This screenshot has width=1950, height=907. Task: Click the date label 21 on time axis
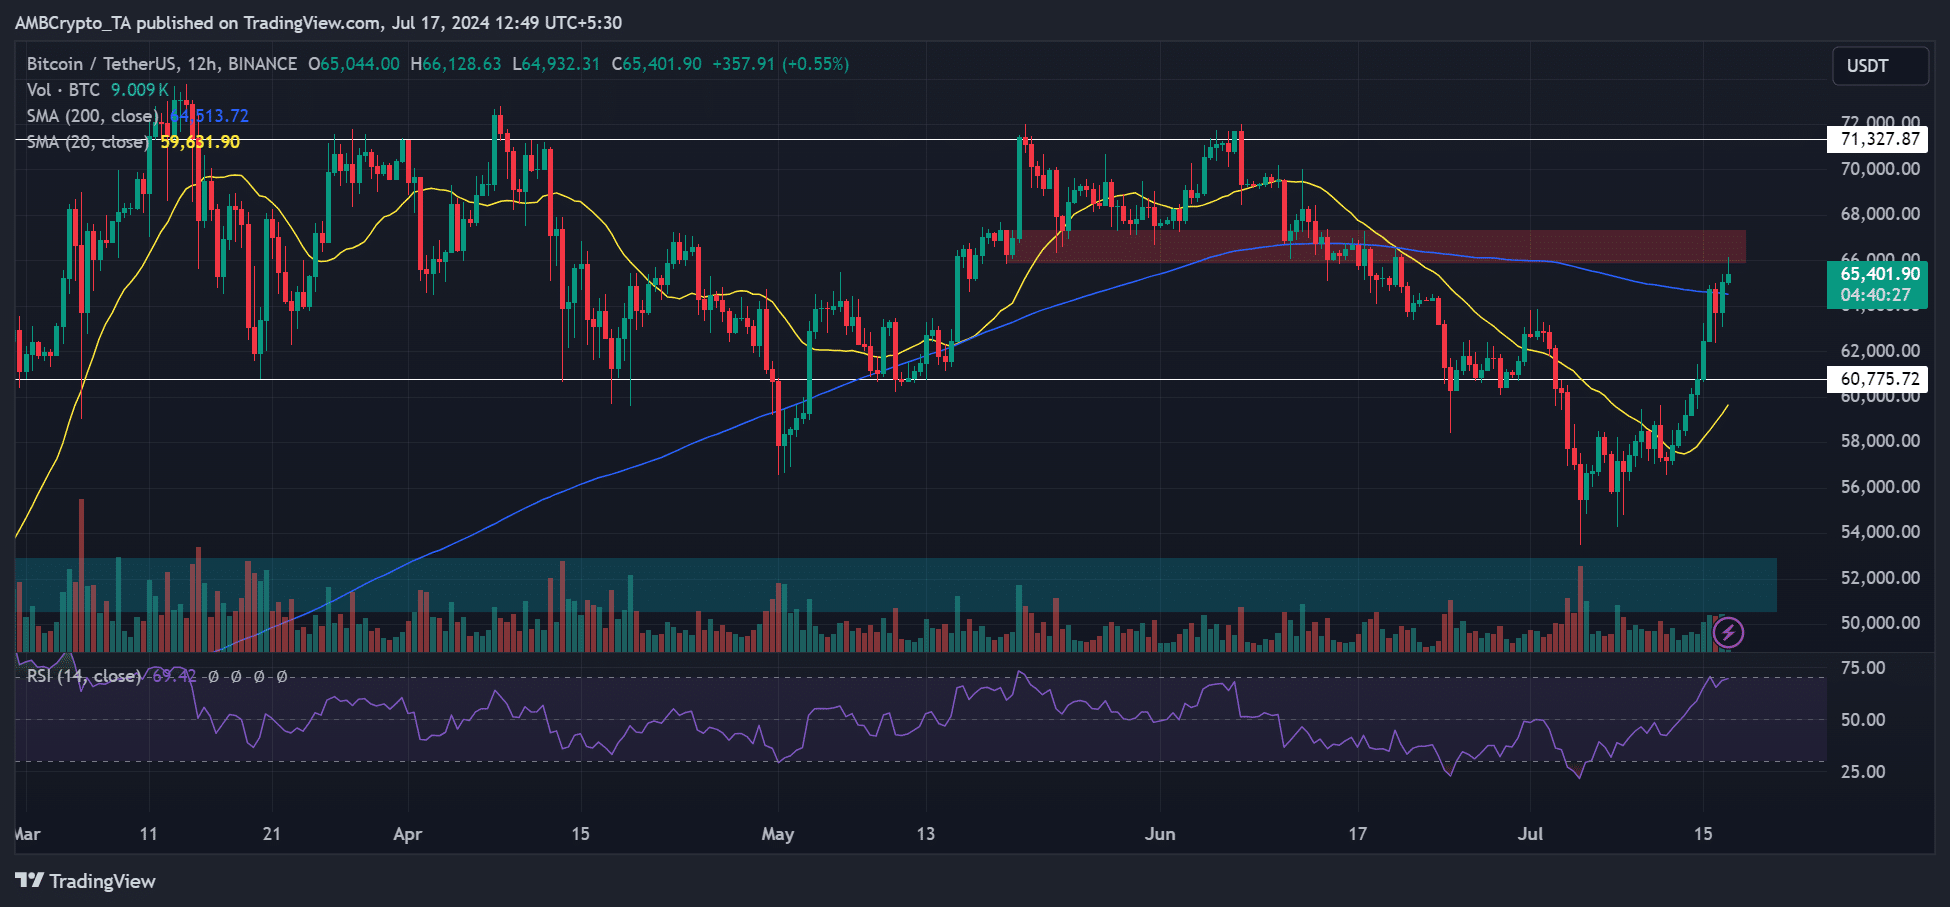click(272, 834)
